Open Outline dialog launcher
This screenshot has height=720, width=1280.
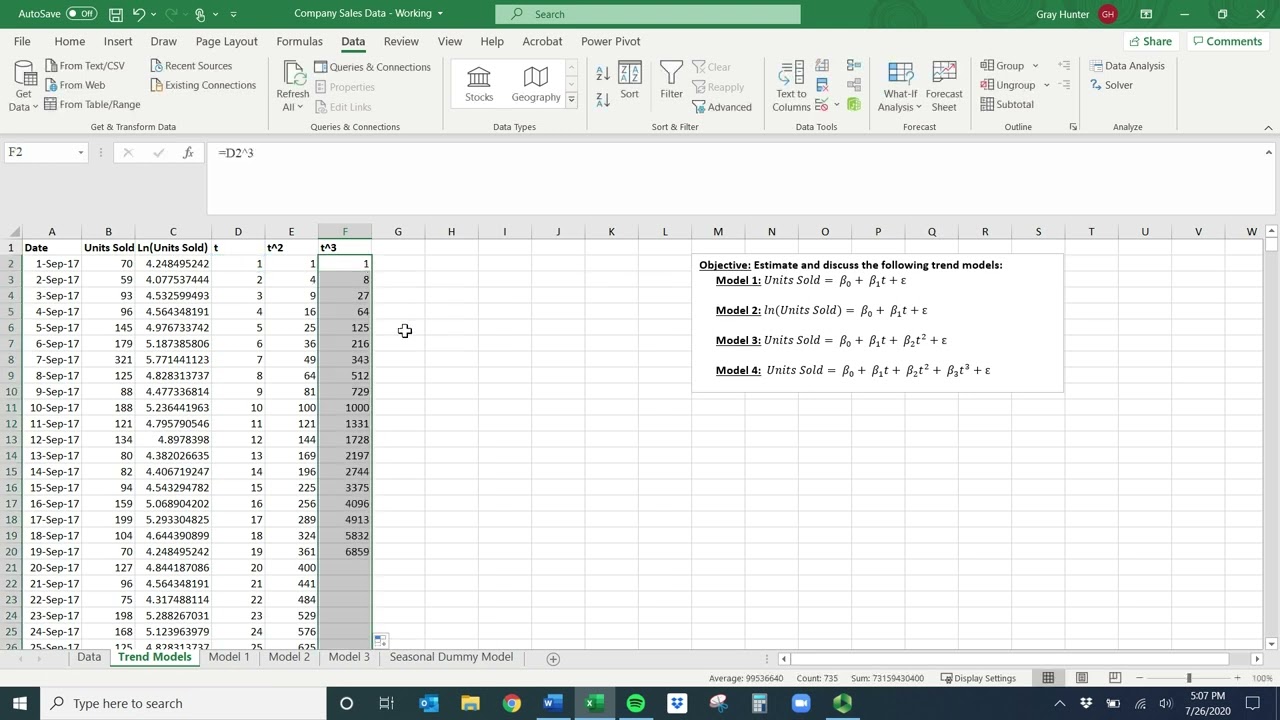1073,127
